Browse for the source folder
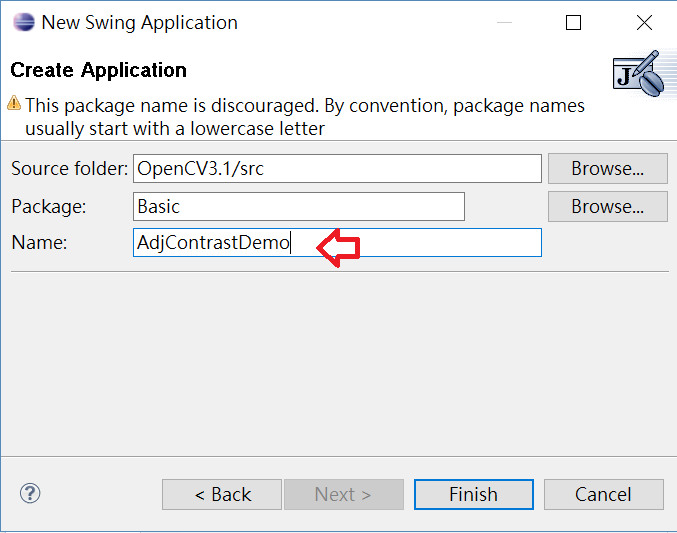This screenshot has height=533, width=677. click(607, 168)
